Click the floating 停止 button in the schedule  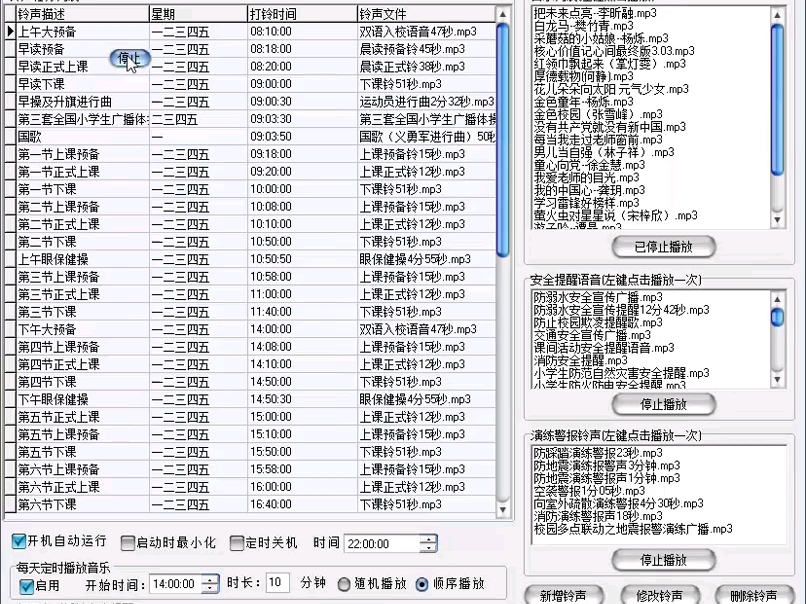130,58
